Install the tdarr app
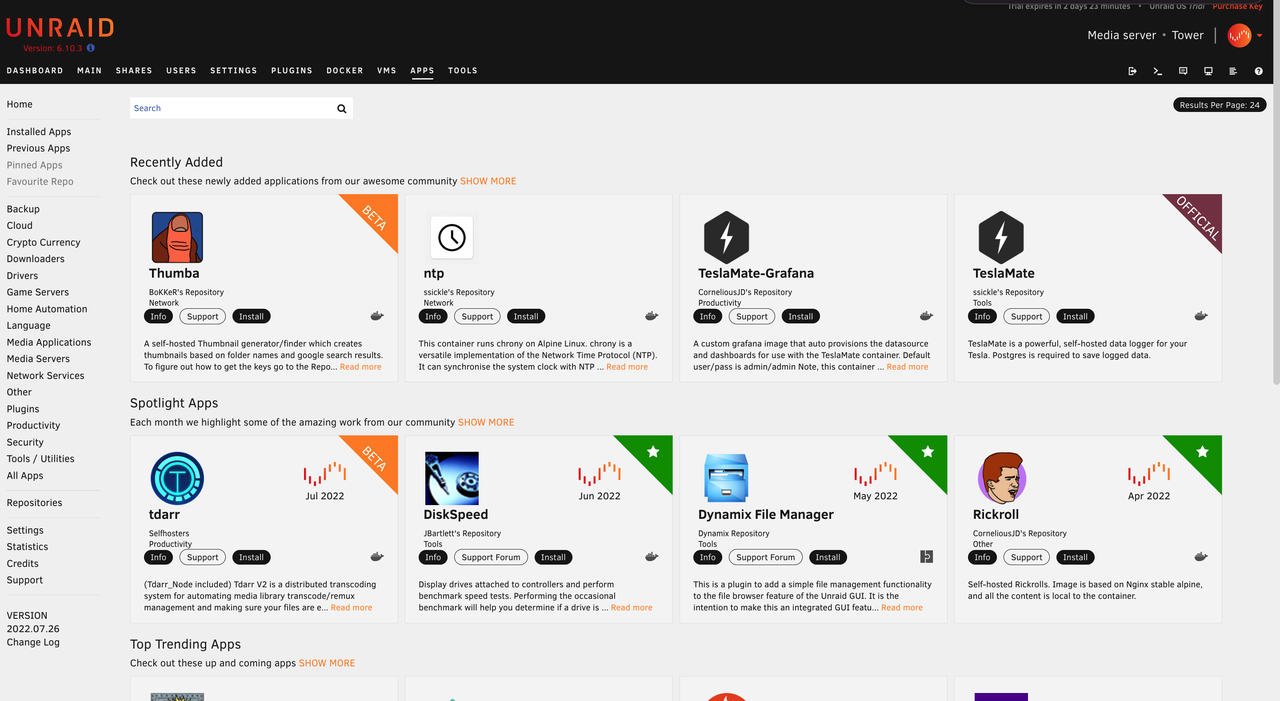1280x701 pixels. point(251,557)
